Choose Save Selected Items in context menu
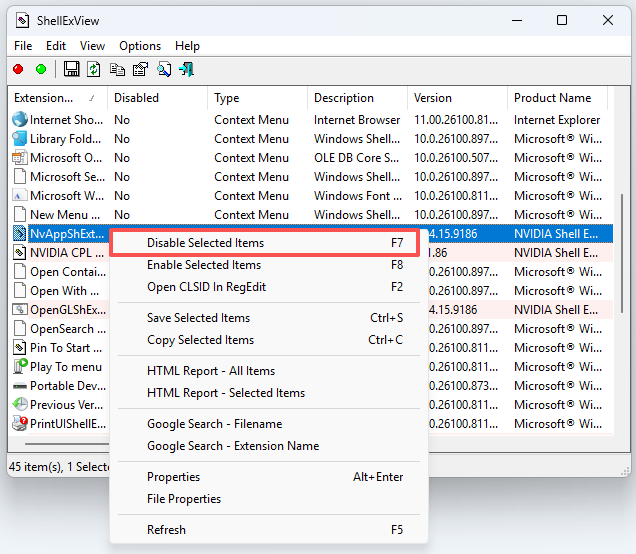 pyautogui.click(x=269, y=318)
